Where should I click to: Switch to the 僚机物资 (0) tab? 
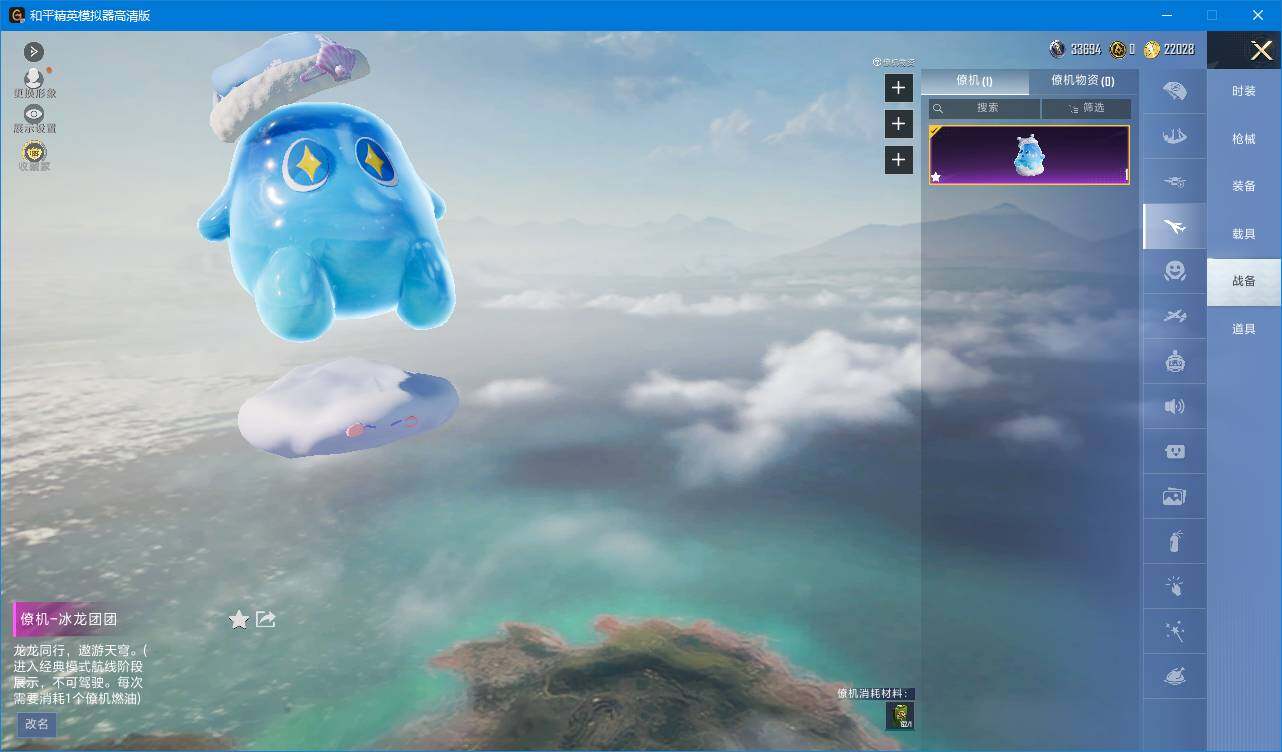click(x=1083, y=81)
